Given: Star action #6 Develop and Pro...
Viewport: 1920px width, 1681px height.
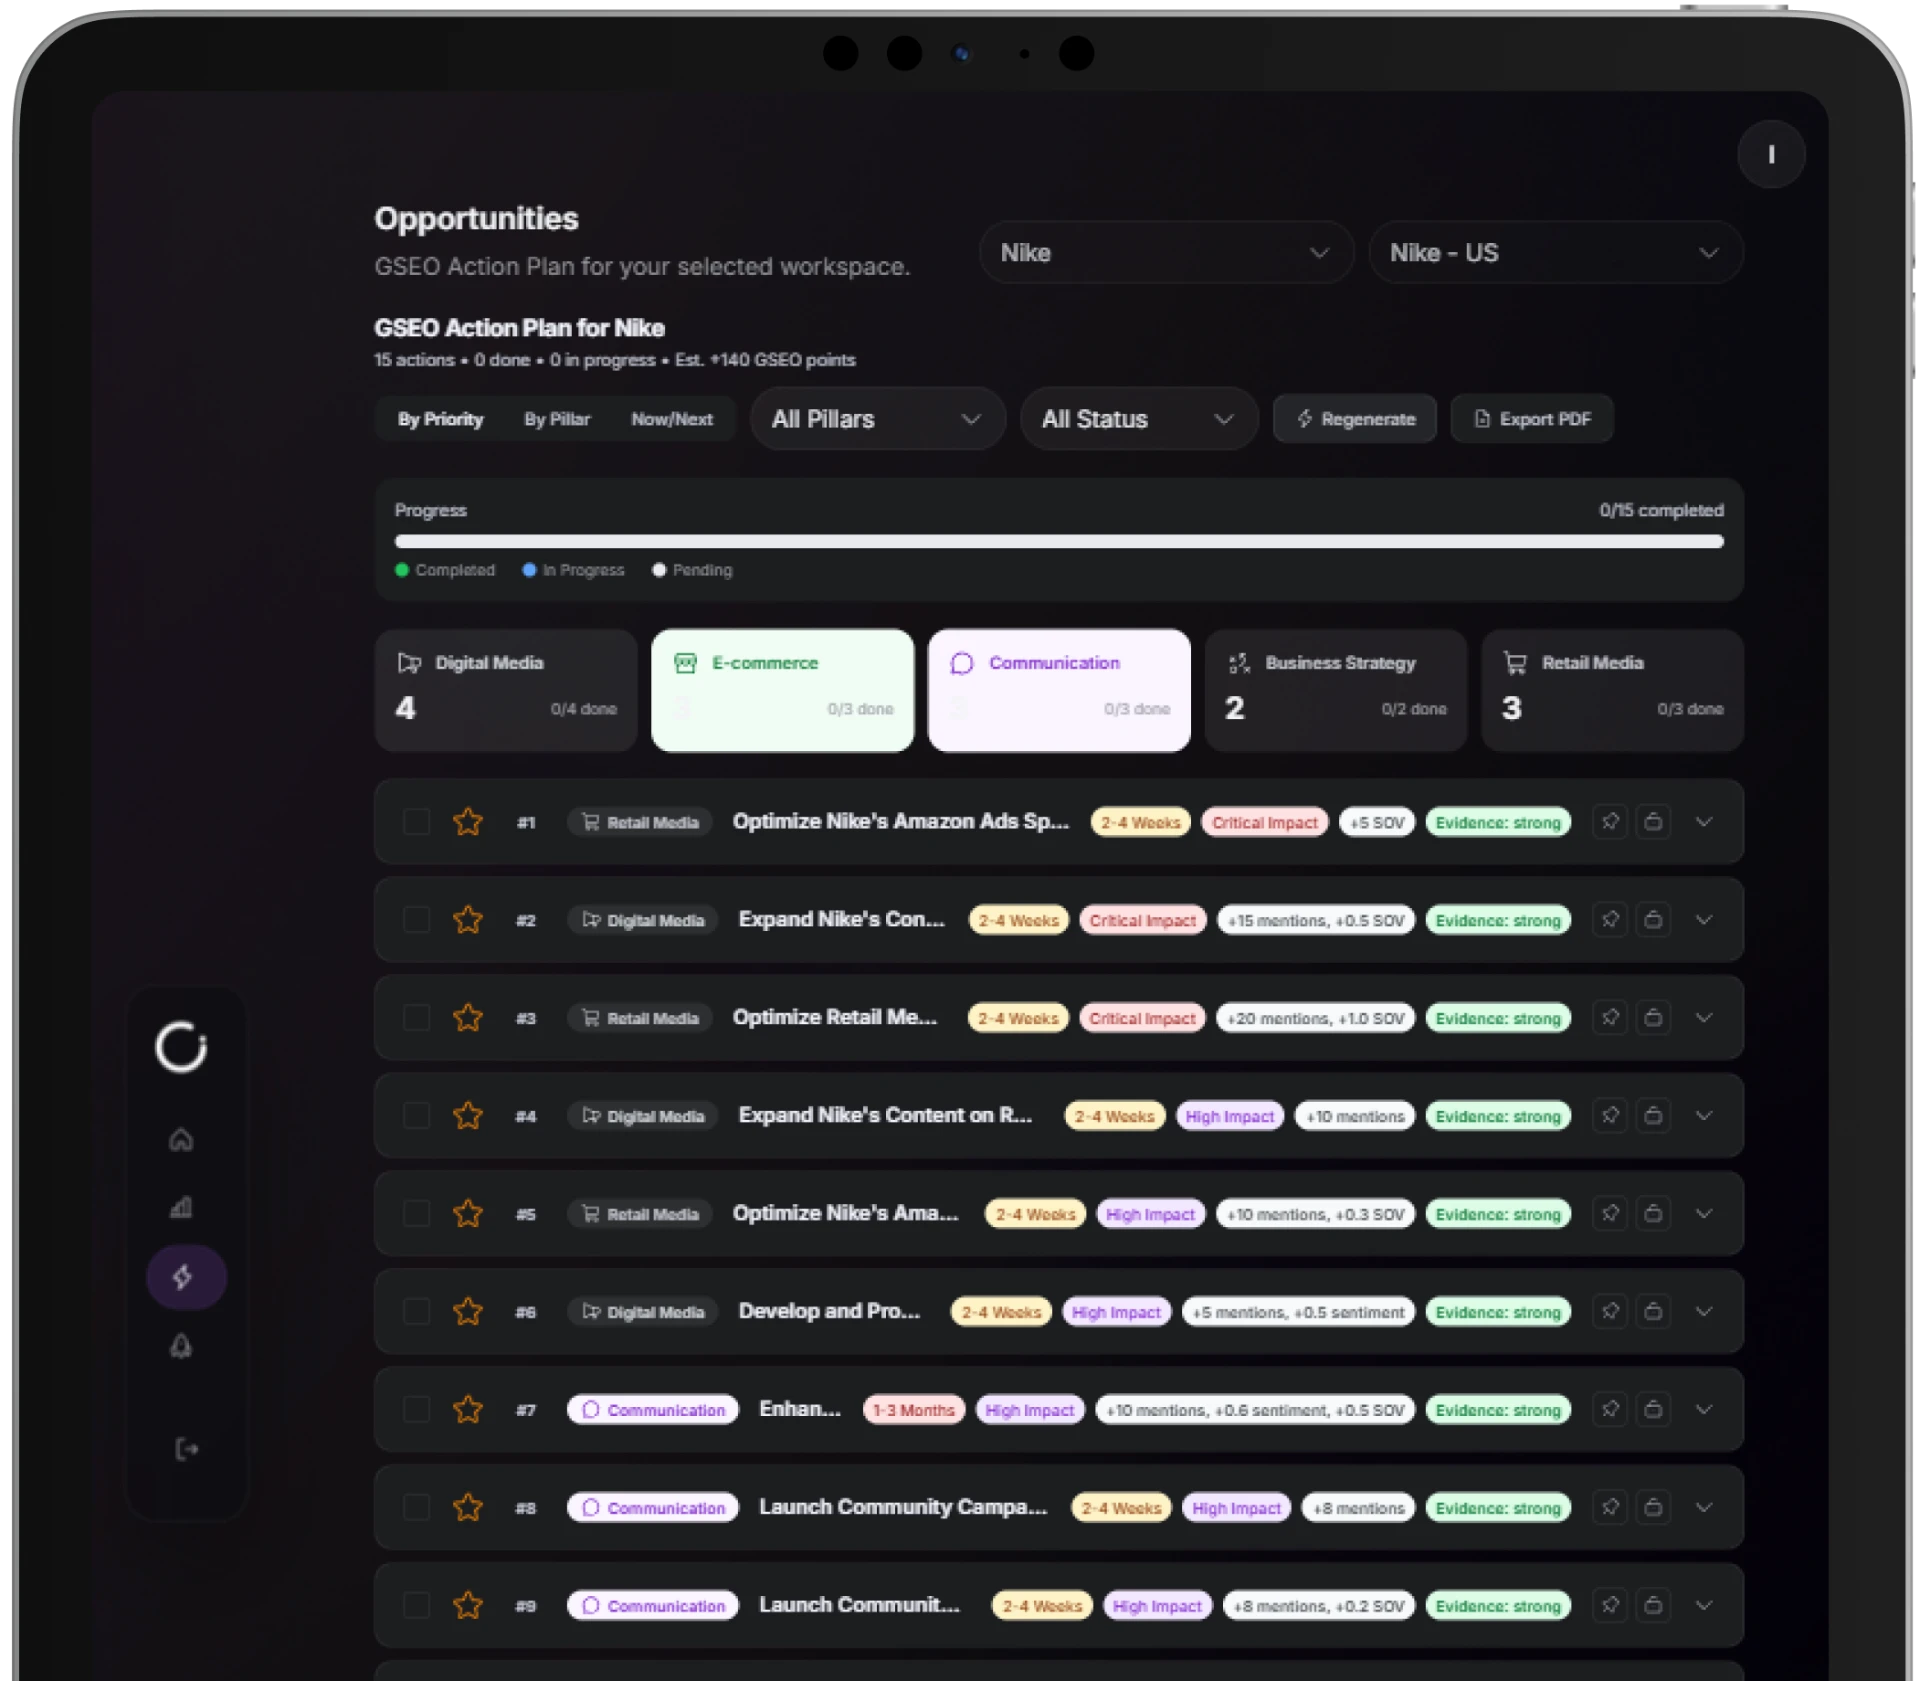Looking at the screenshot, I should point(468,1311).
